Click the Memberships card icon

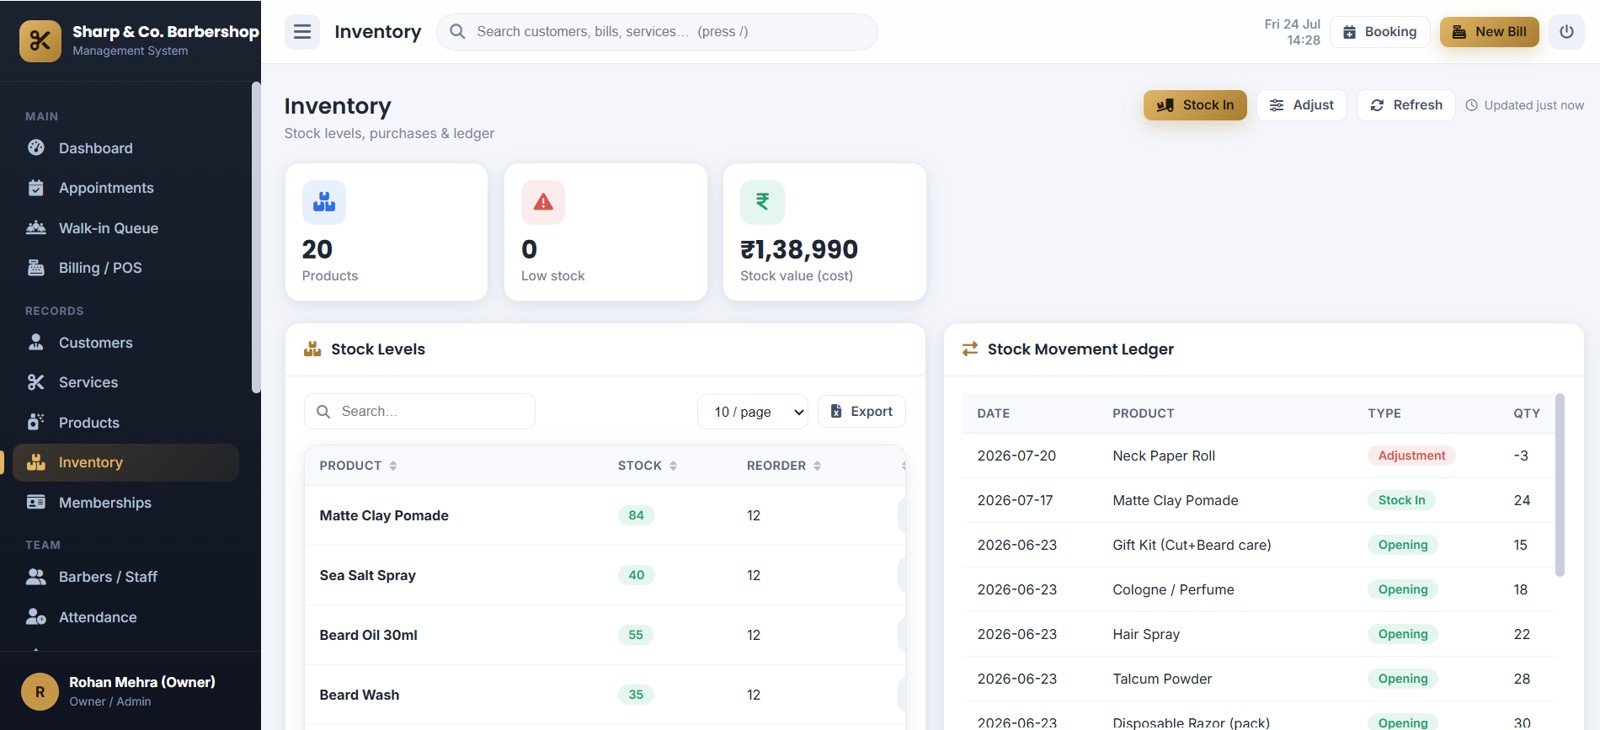(36, 502)
